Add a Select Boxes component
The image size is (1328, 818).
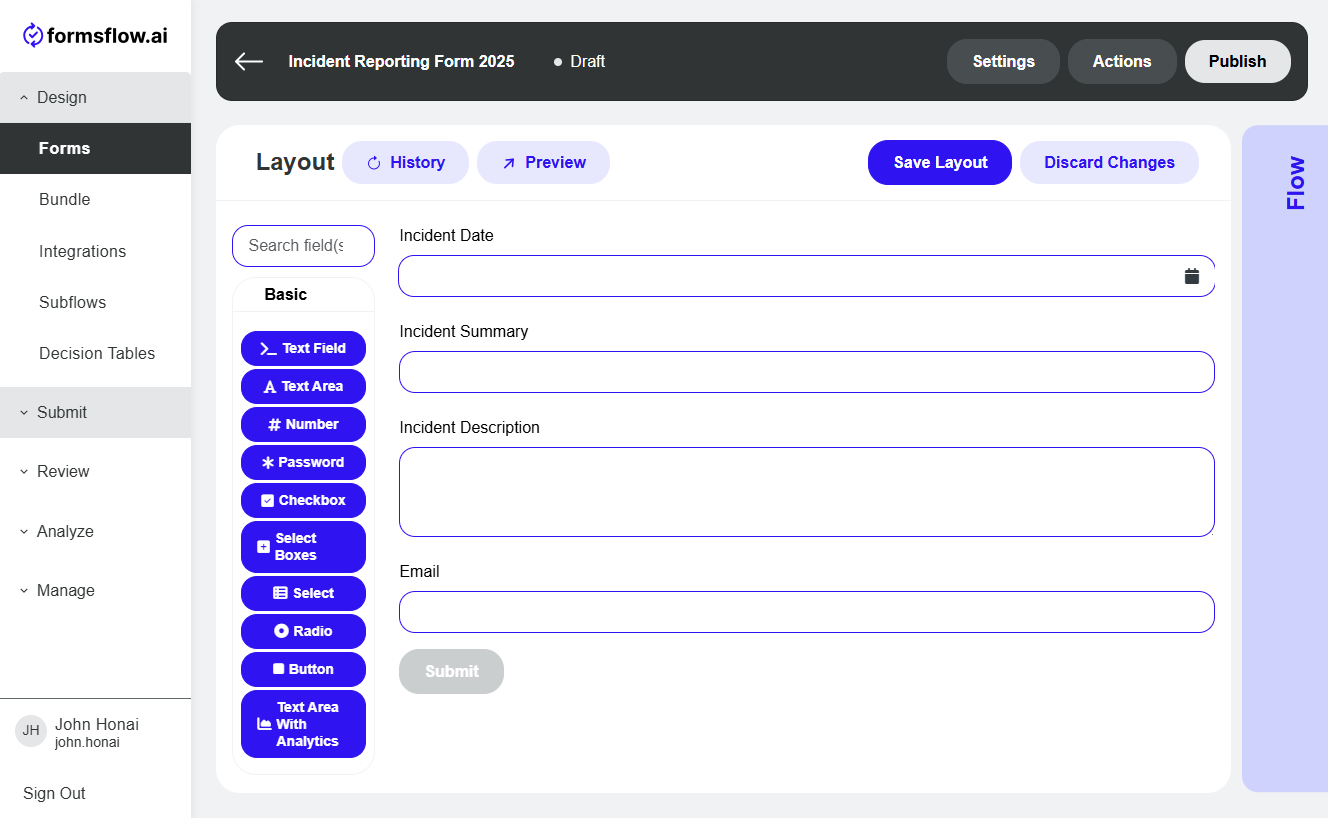pos(303,547)
